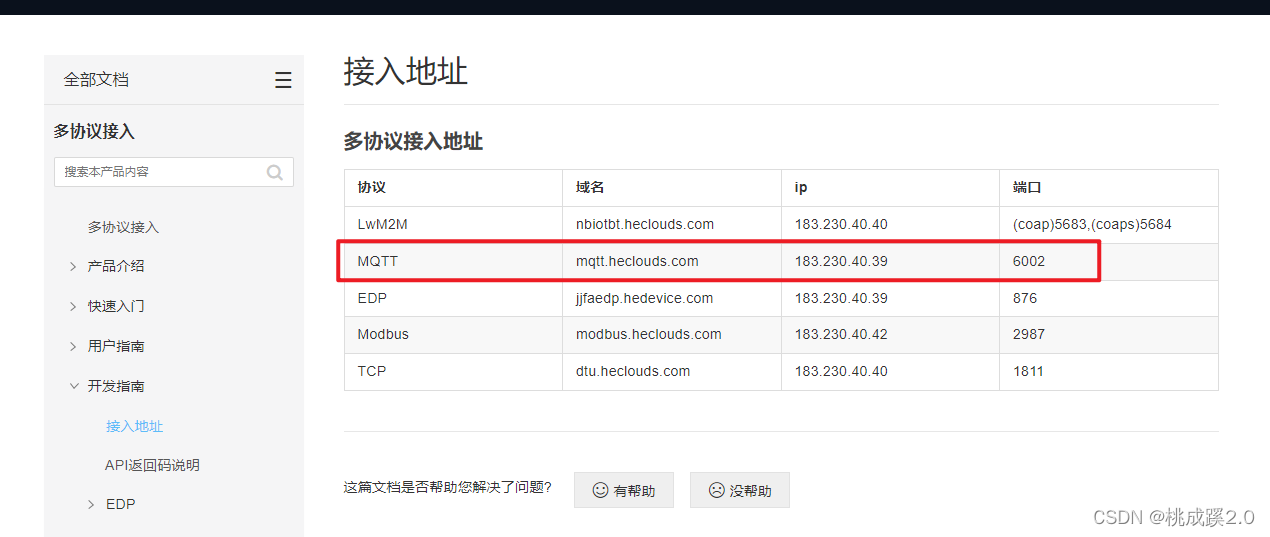Expand the 产品介绍 section
1270x537 pixels.
[73, 266]
